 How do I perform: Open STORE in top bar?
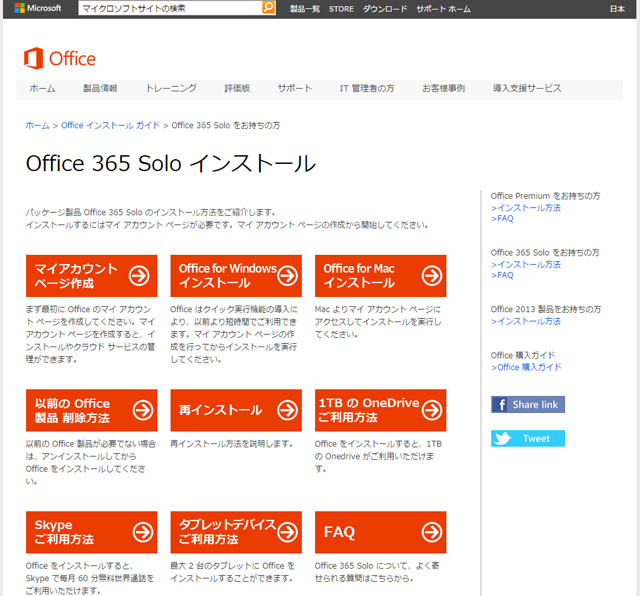(341, 9)
